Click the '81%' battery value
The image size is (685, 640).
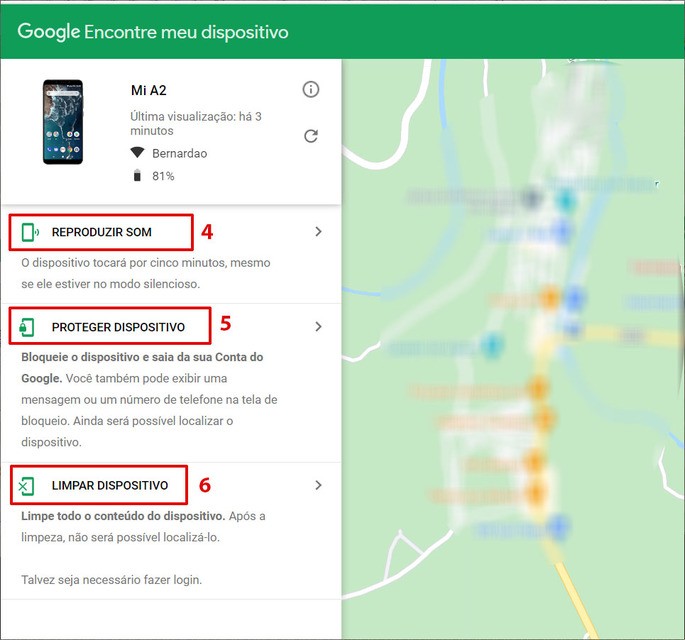[163, 176]
